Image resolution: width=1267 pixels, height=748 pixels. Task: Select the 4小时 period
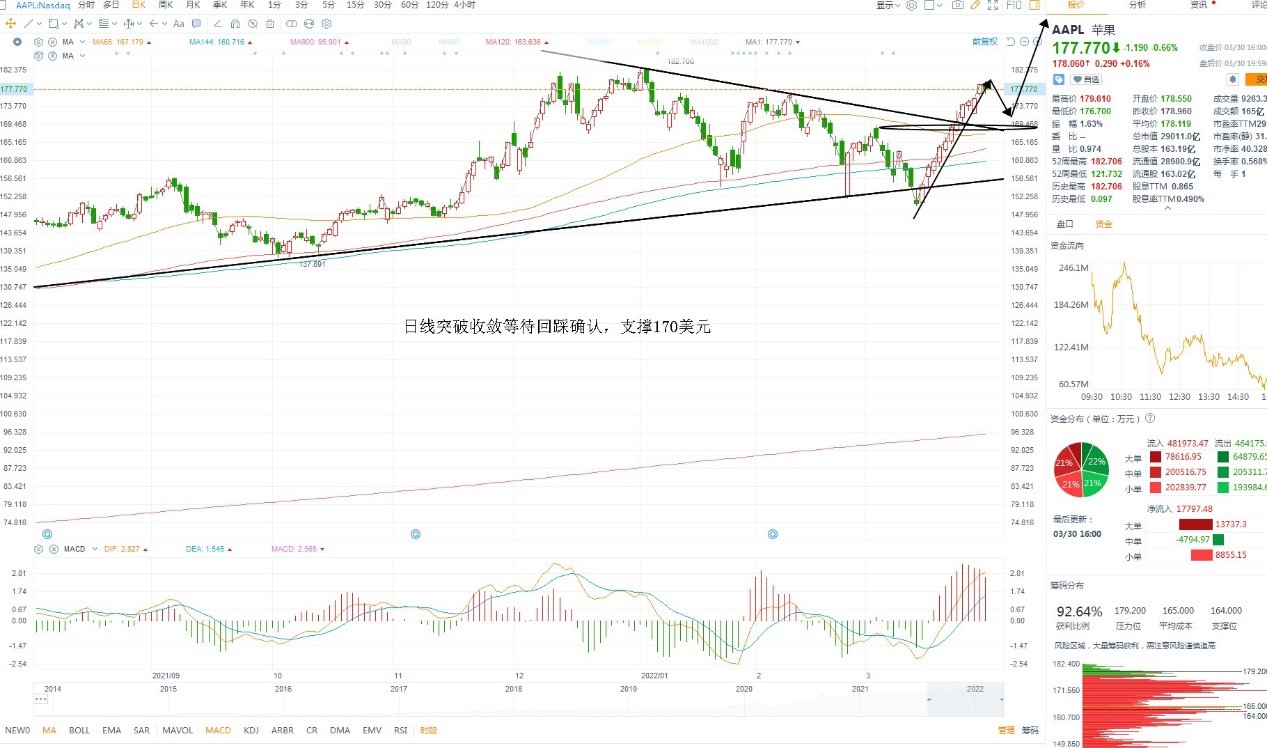coord(464,5)
